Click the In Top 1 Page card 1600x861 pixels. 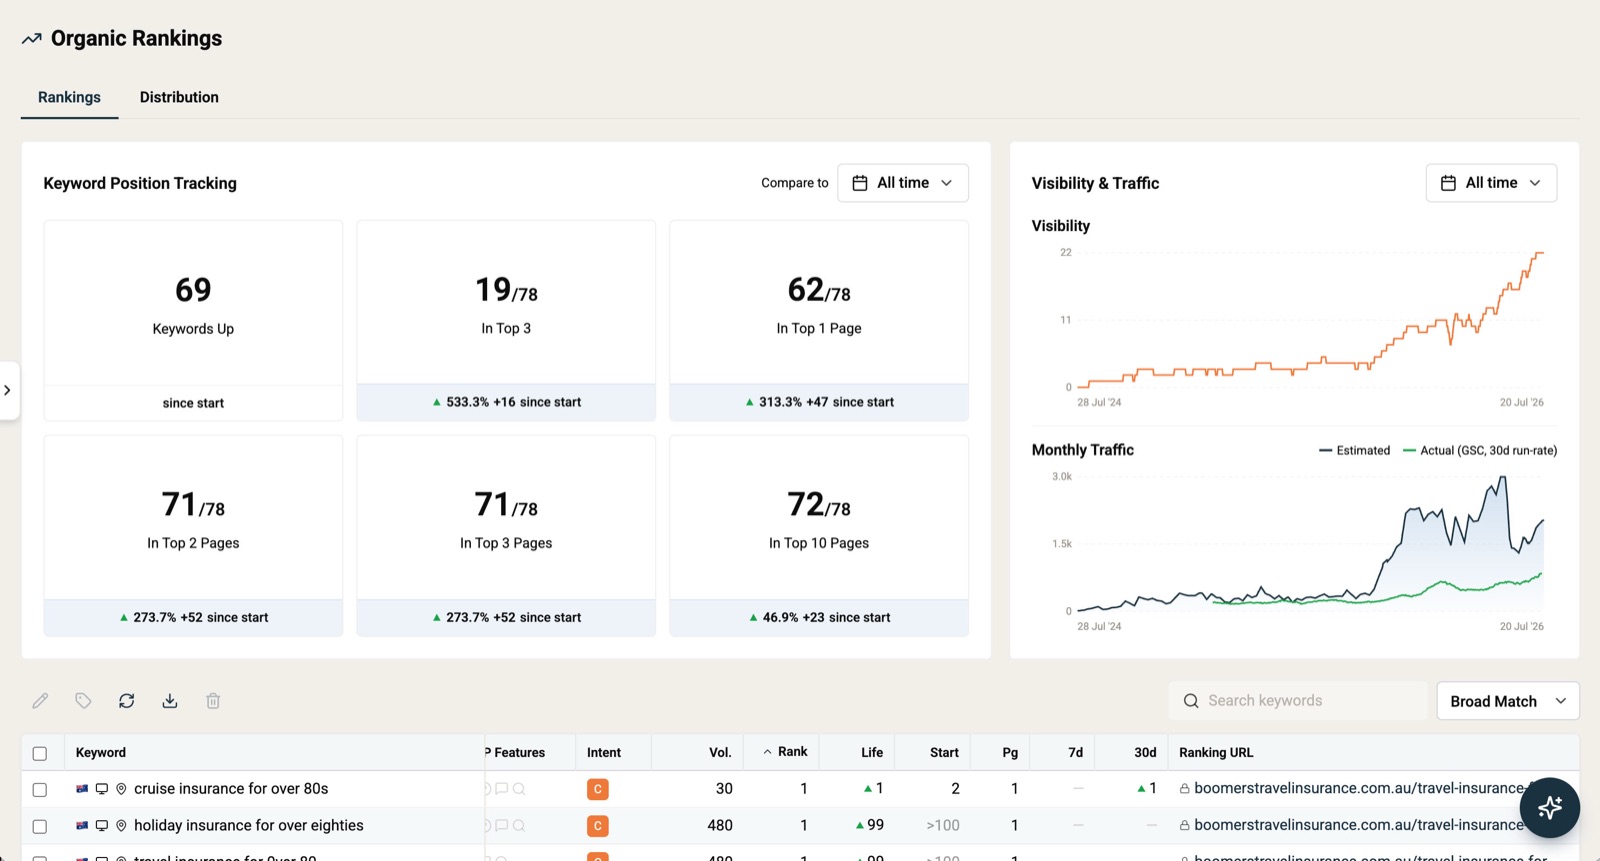click(x=819, y=321)
